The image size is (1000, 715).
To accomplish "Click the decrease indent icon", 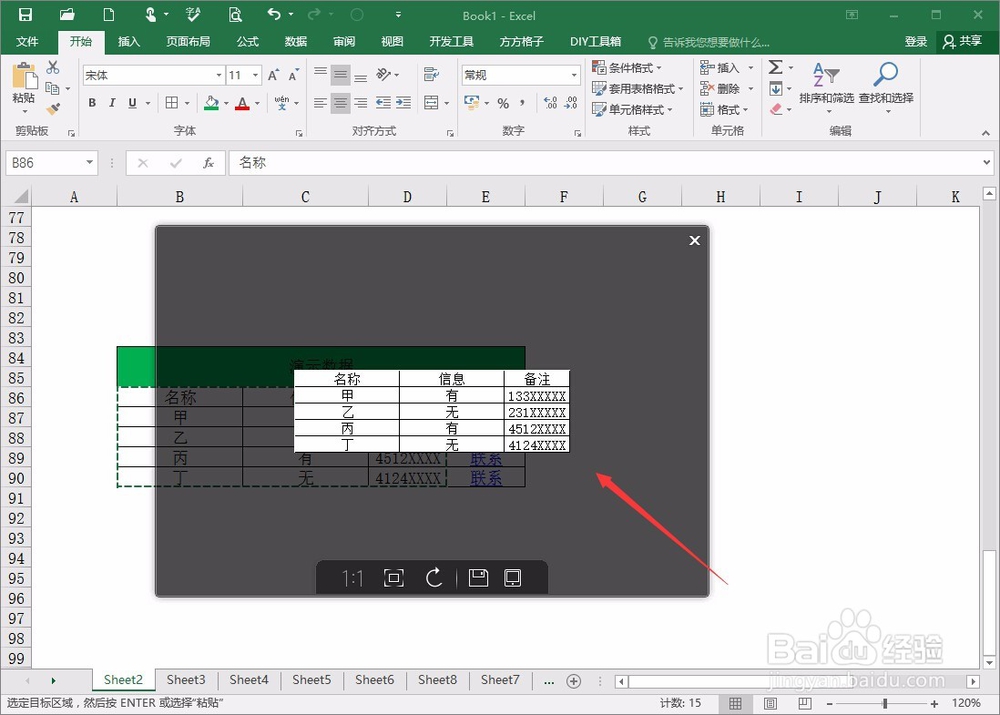I will pyautogui.click(x=383, y=103).
